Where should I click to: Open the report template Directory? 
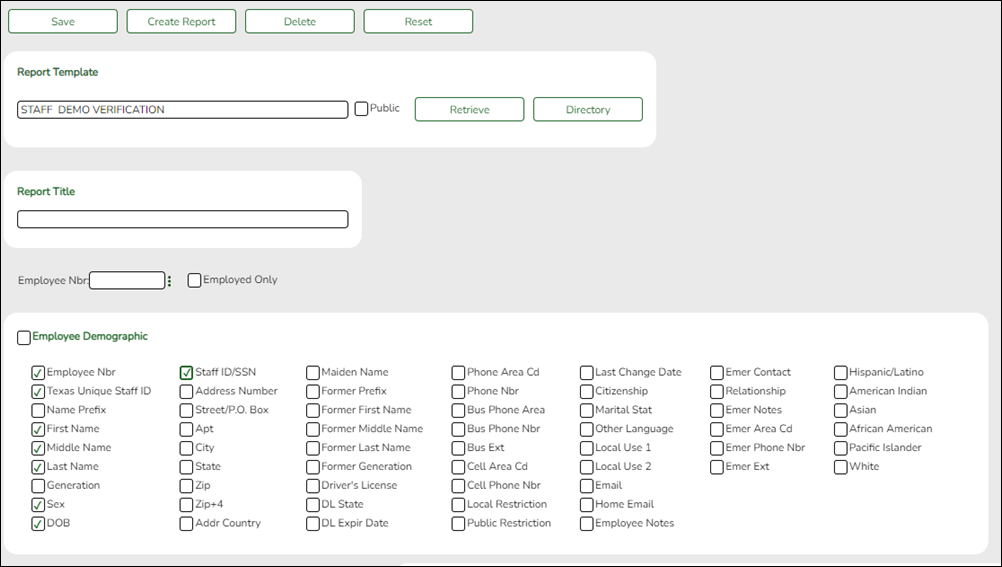tap(588, 109)
